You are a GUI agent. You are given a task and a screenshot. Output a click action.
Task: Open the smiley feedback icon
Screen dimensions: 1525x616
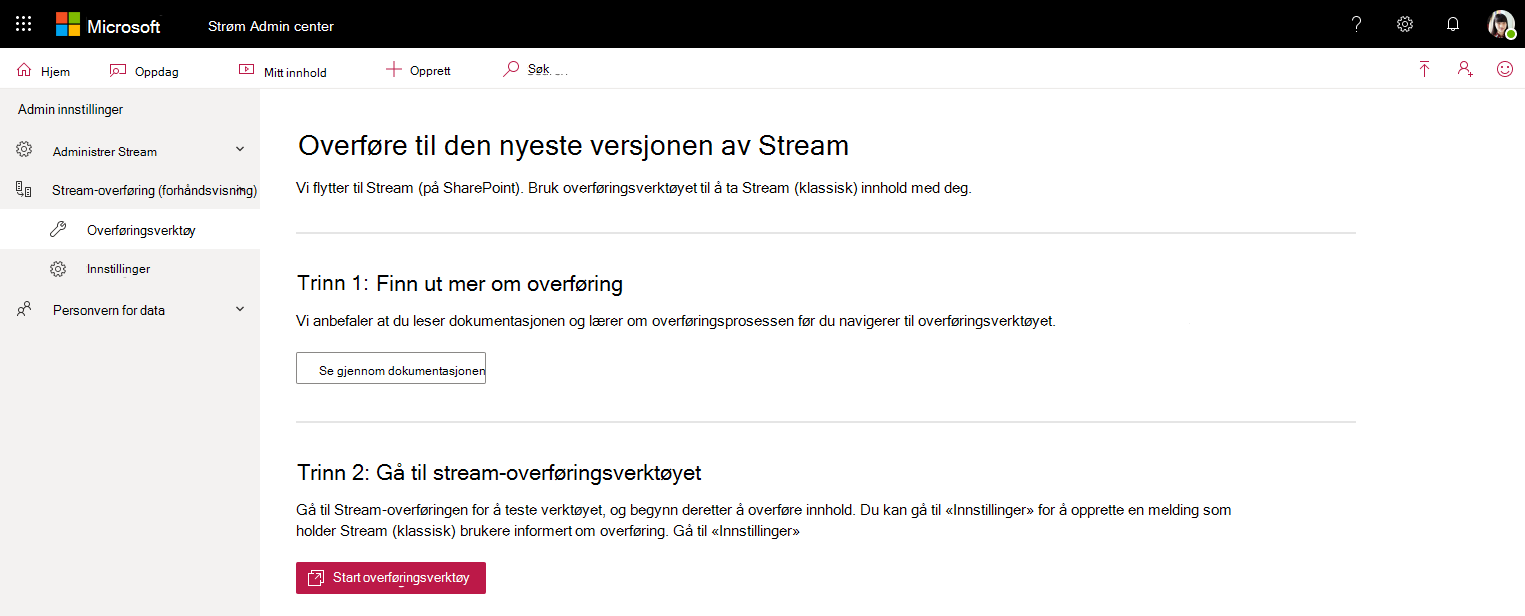(1503, 69)
